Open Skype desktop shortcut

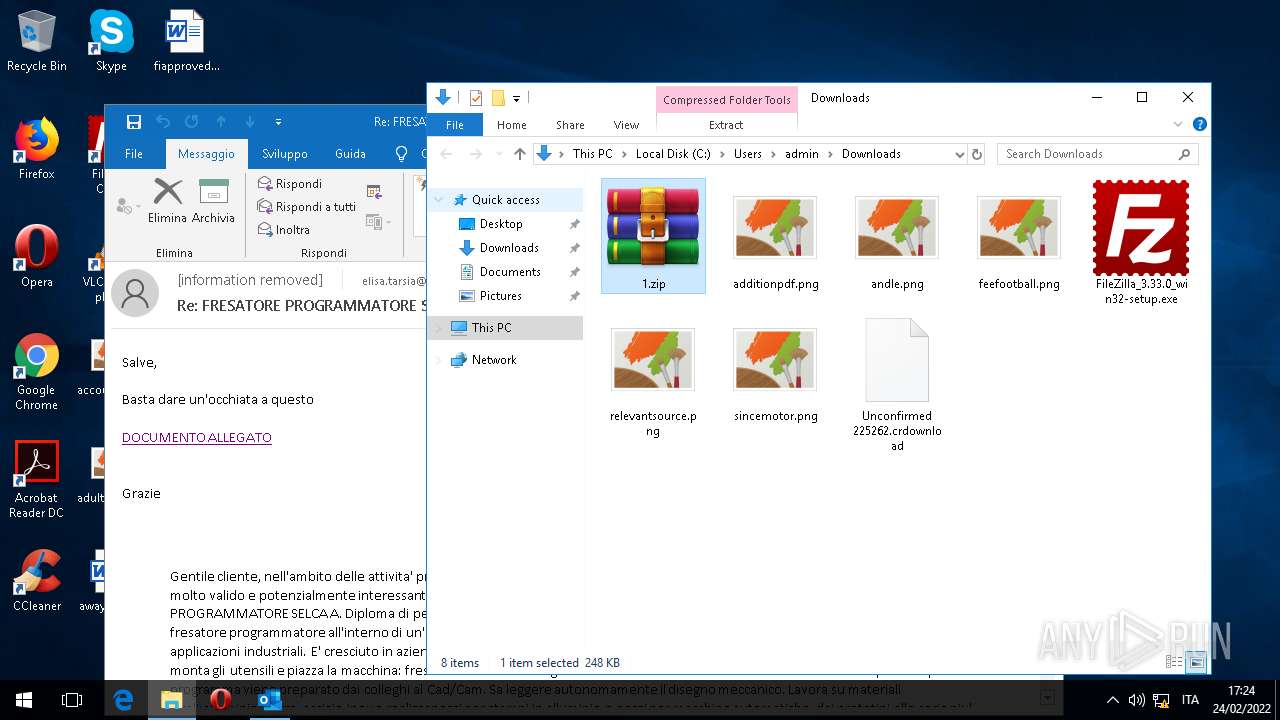click(111, 41)
